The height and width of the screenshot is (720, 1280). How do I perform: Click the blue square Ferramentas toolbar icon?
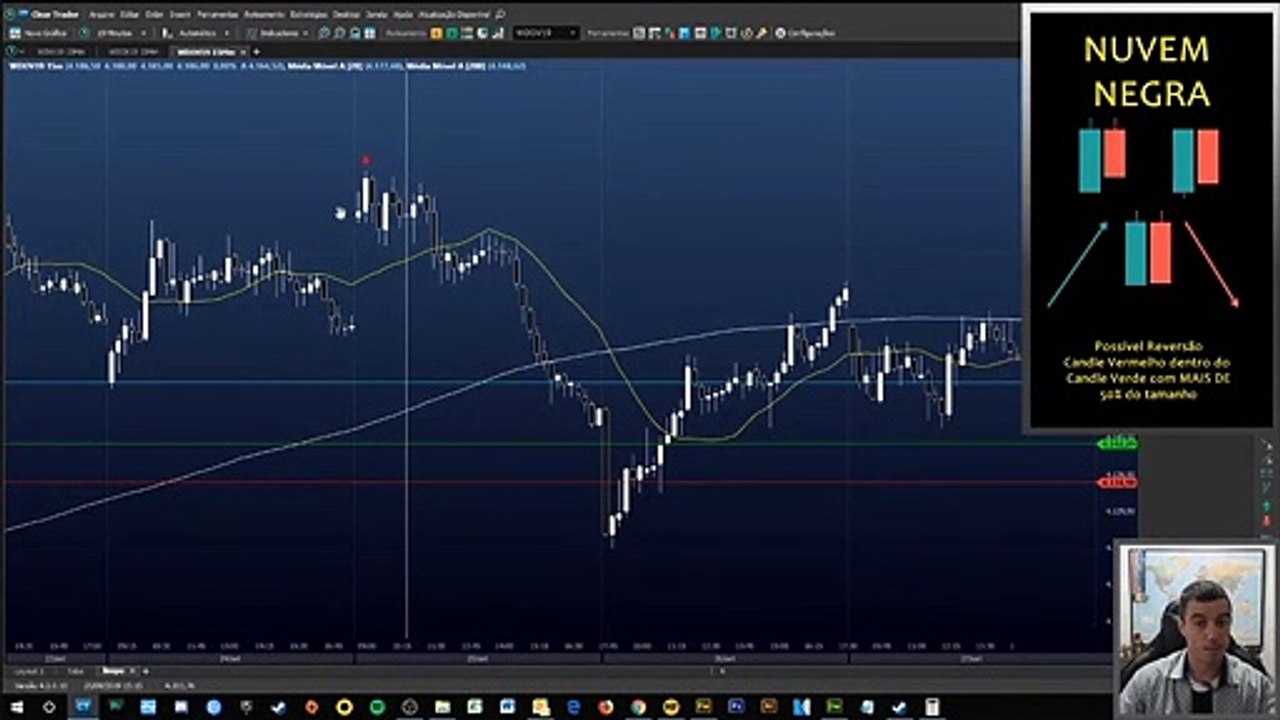(685, 33)
